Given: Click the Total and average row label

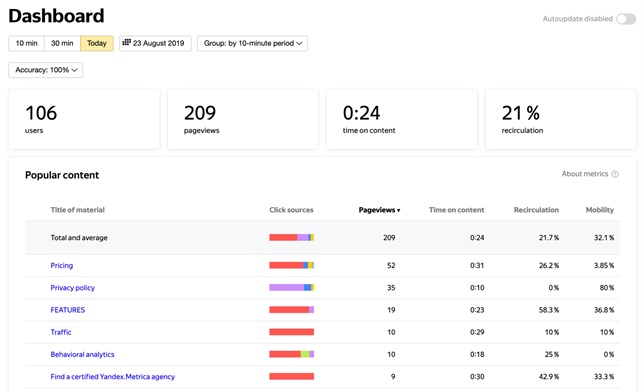Looking at the screenshot, I should tap(79, 238).
